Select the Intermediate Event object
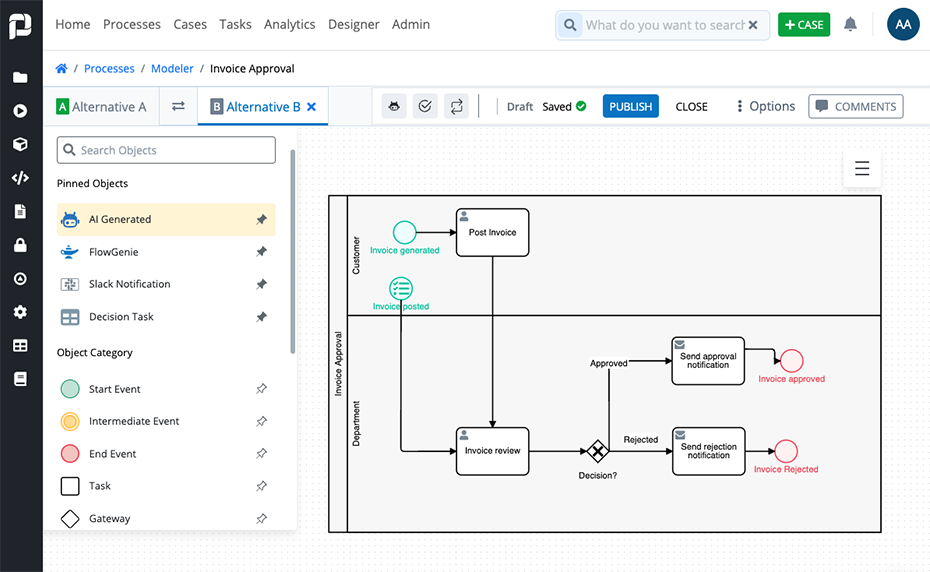Viewport: 930px width, 572px height. [x=166, y=421]
